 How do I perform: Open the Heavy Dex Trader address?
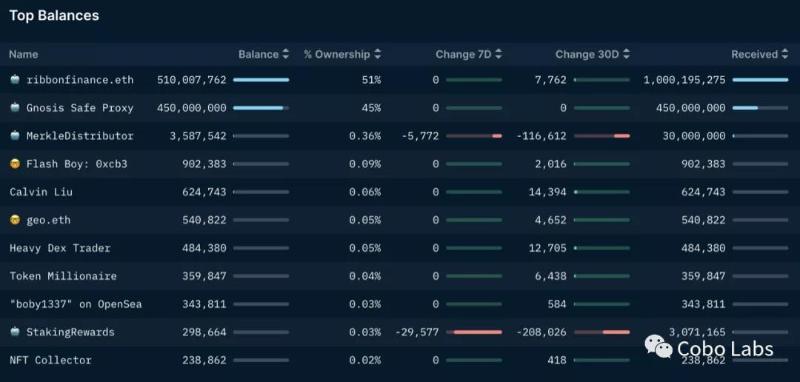(x=60, y=248)
